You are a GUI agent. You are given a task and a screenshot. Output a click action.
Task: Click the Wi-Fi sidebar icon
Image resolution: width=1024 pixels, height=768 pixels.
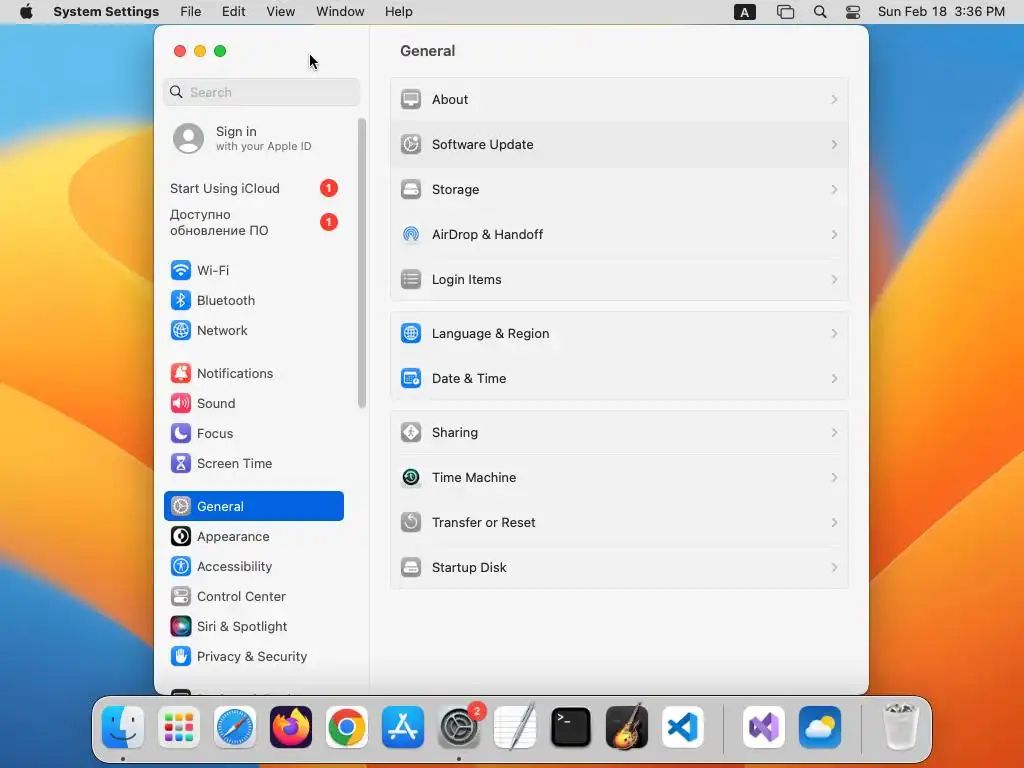coord(181,270)
